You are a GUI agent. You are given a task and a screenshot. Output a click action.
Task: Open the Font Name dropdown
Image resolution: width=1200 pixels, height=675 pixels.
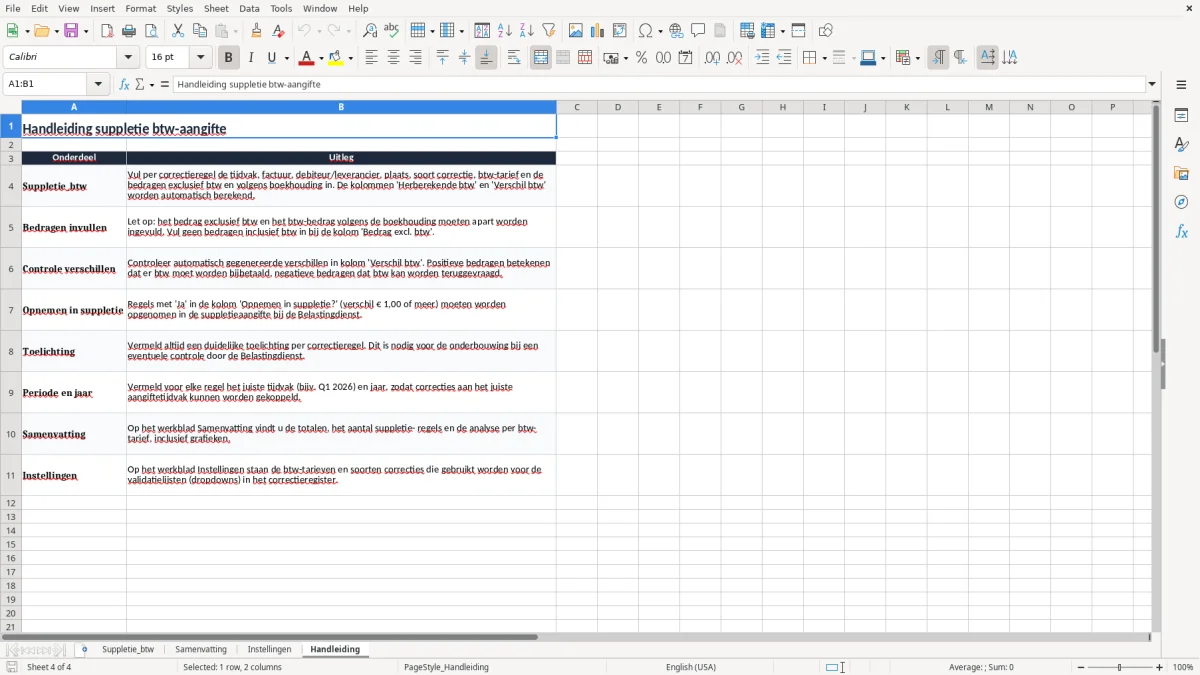(128, 58)
